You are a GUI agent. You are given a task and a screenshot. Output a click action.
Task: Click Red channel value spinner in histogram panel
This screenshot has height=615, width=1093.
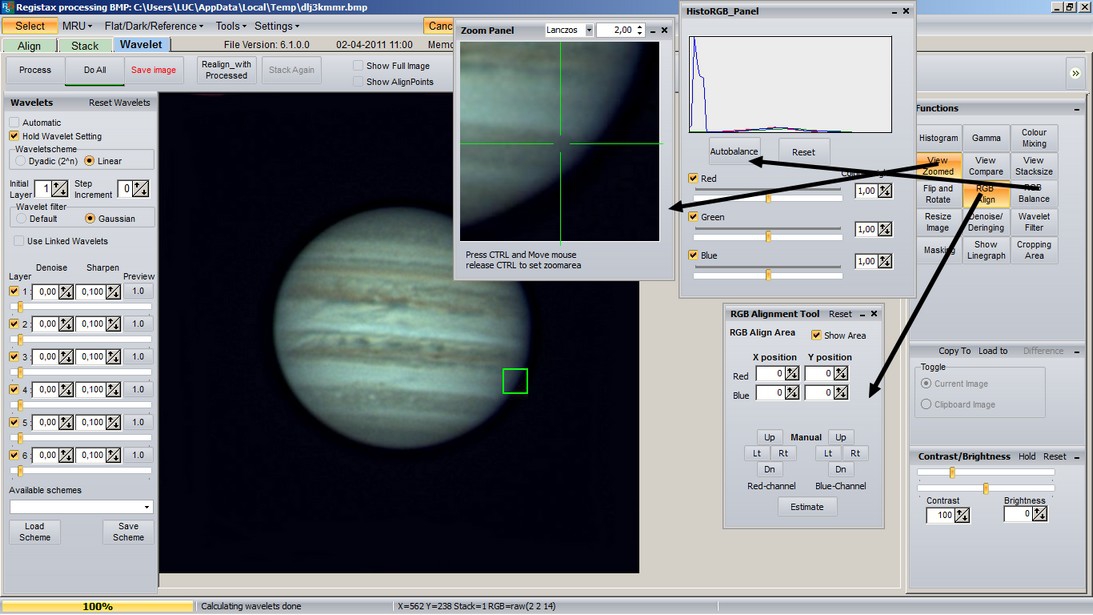[x=884, y=191]
